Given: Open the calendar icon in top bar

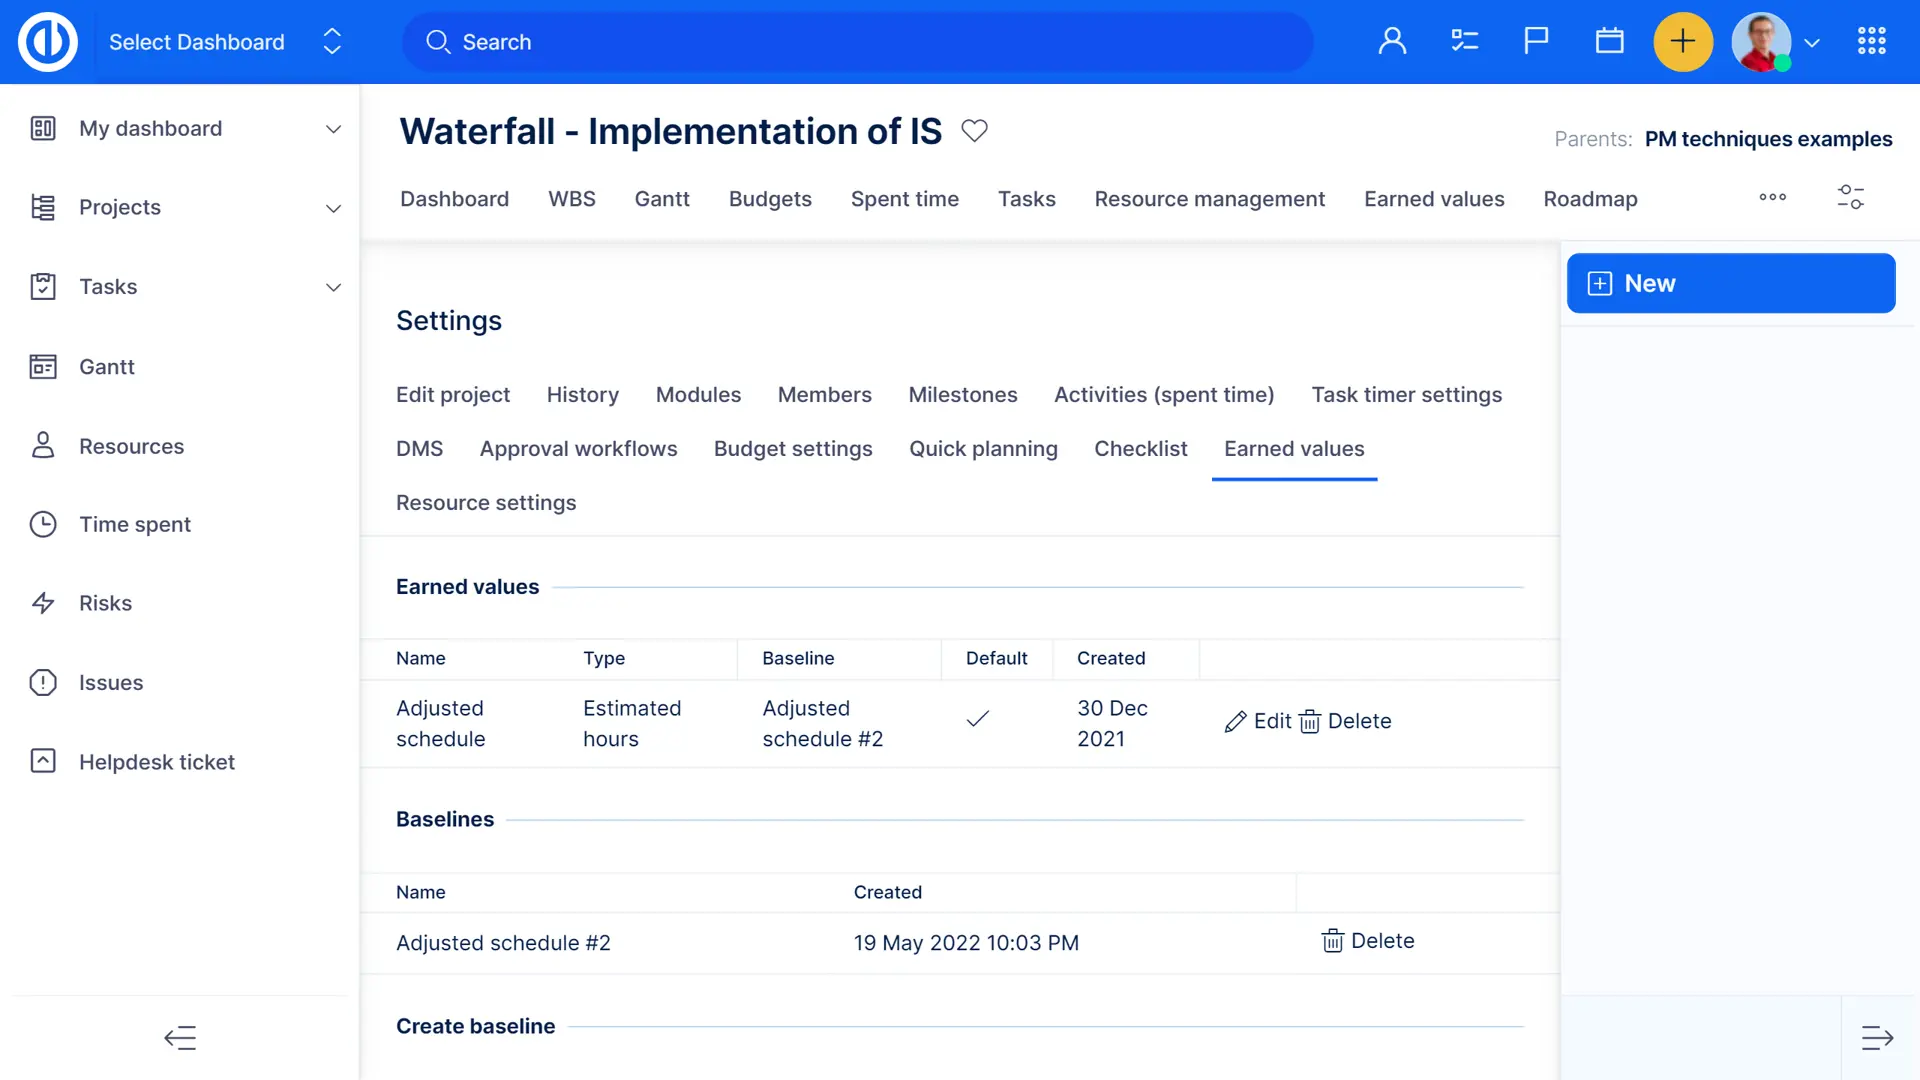Looking at the screenshot, I should [x=1609, y=42].
